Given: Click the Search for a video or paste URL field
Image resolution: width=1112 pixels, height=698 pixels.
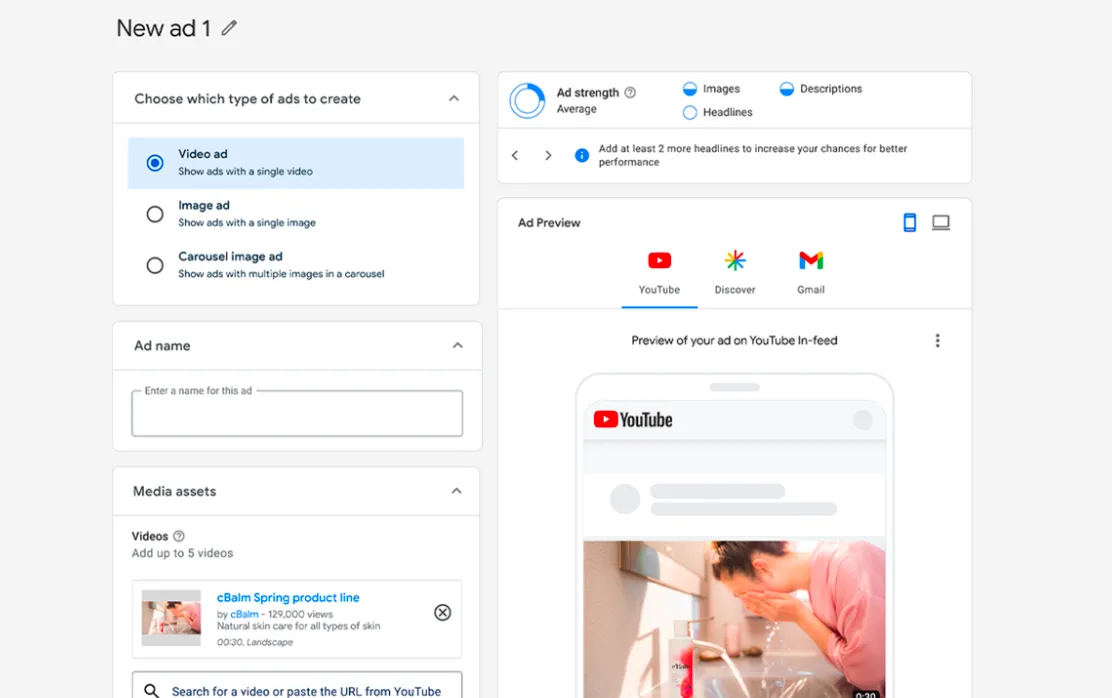Looking at the screenshot, I should (x=297, y=685).
